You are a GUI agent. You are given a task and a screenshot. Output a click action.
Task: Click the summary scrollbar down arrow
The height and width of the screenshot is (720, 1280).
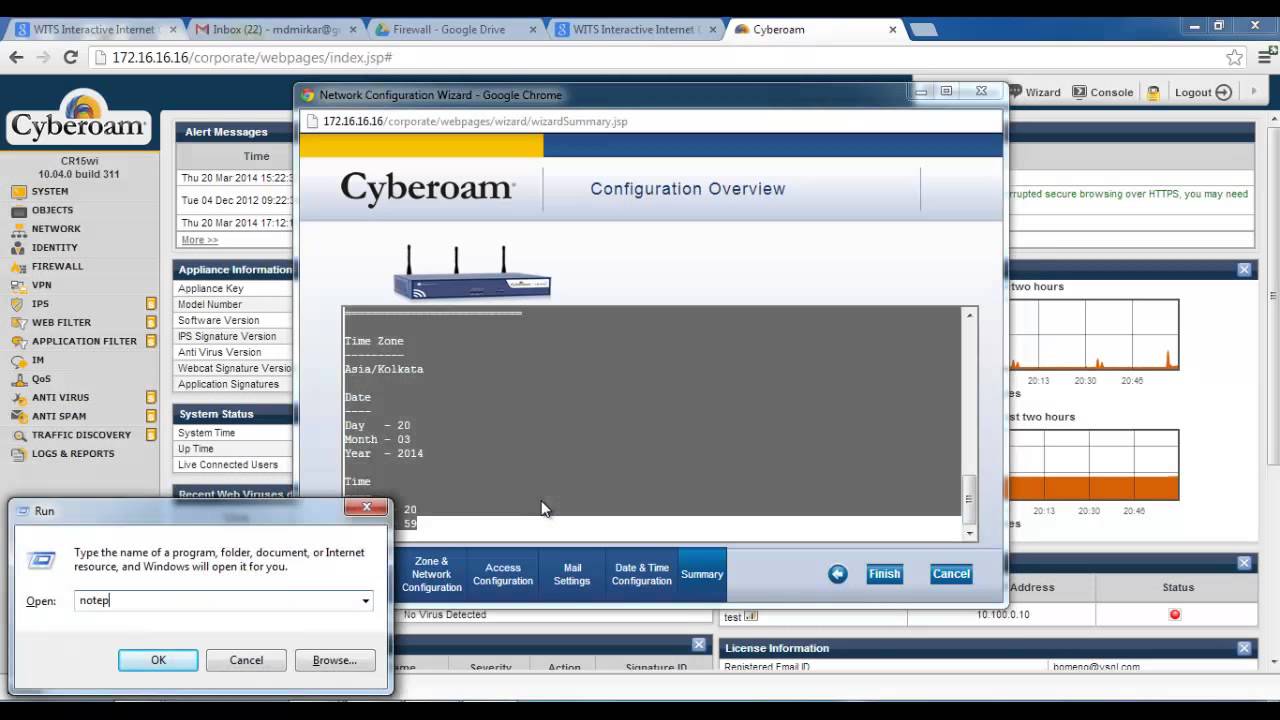pyautogui.click(x=969, y=533)
